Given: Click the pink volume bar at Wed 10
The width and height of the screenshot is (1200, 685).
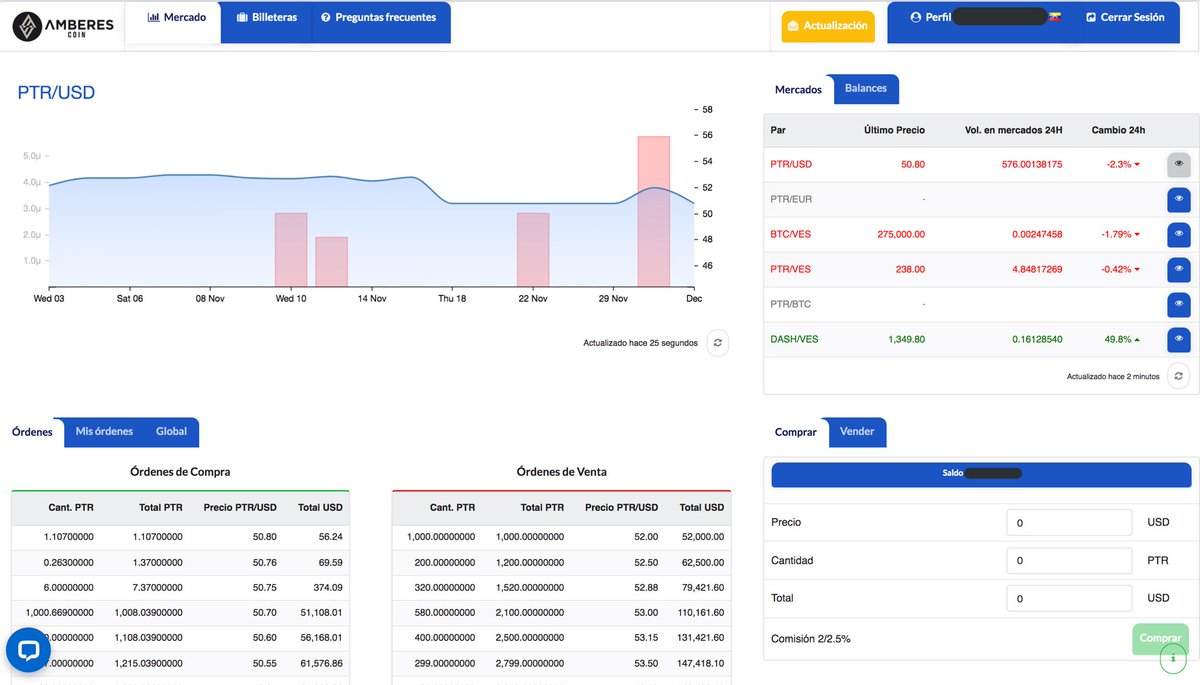Looking at the screenshot, I should 291,248.
